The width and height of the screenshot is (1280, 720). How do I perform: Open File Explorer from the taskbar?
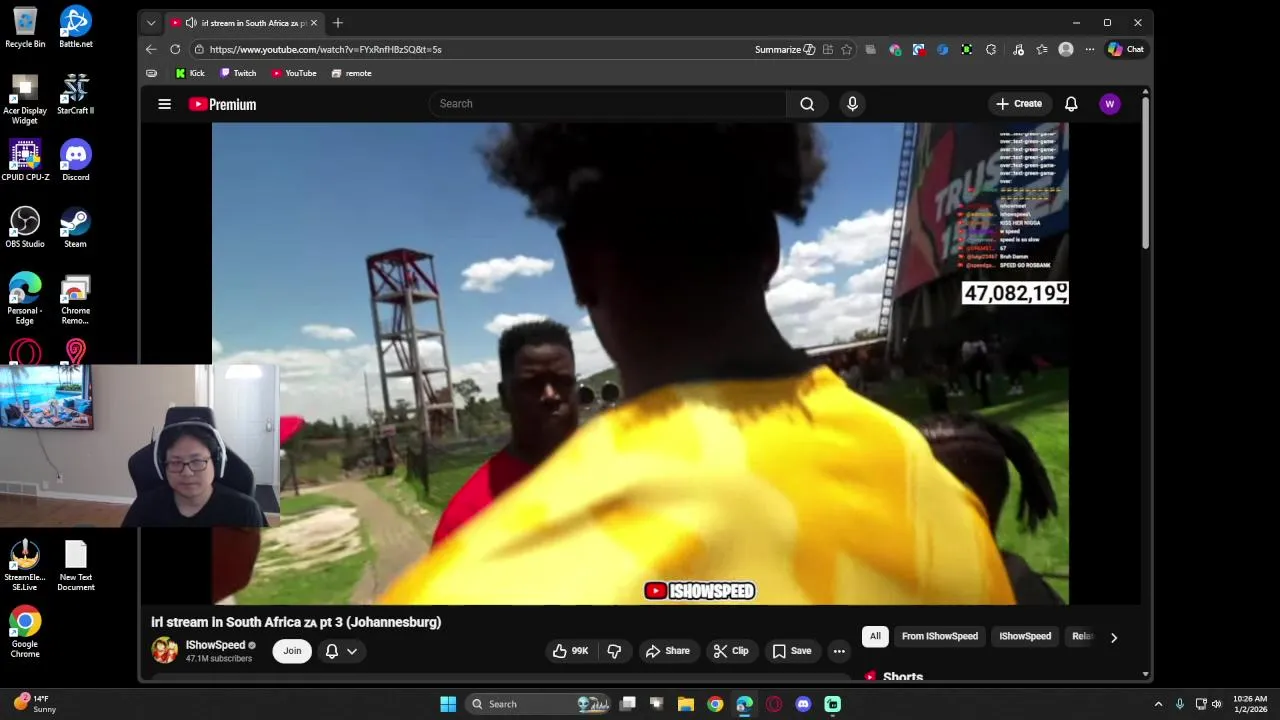tap(686, 704)
